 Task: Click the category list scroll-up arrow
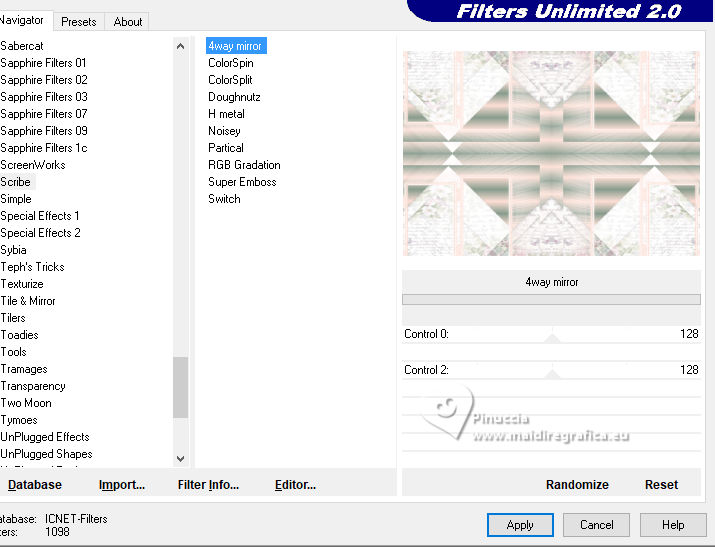pyautogui.click(x=180, y=46)
